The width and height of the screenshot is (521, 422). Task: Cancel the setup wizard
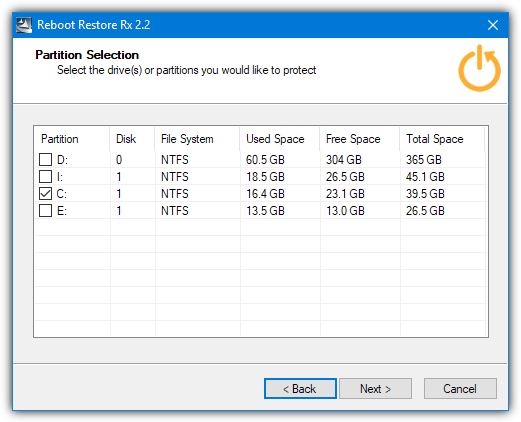pyautogui.click(x=460, y=389)
